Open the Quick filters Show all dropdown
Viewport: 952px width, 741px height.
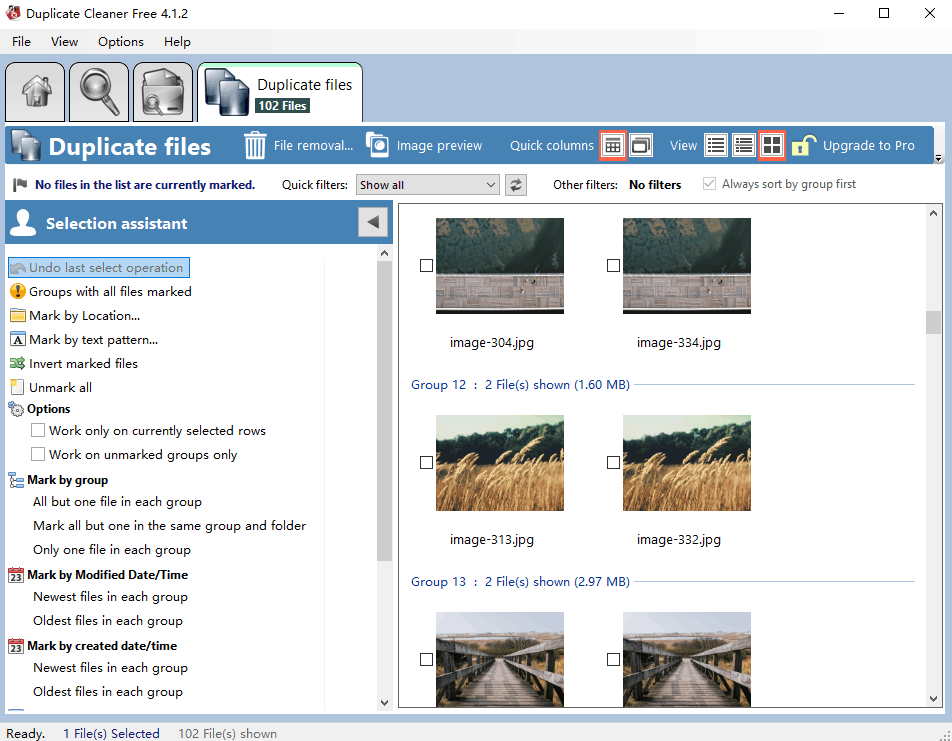tap(427, 185)
